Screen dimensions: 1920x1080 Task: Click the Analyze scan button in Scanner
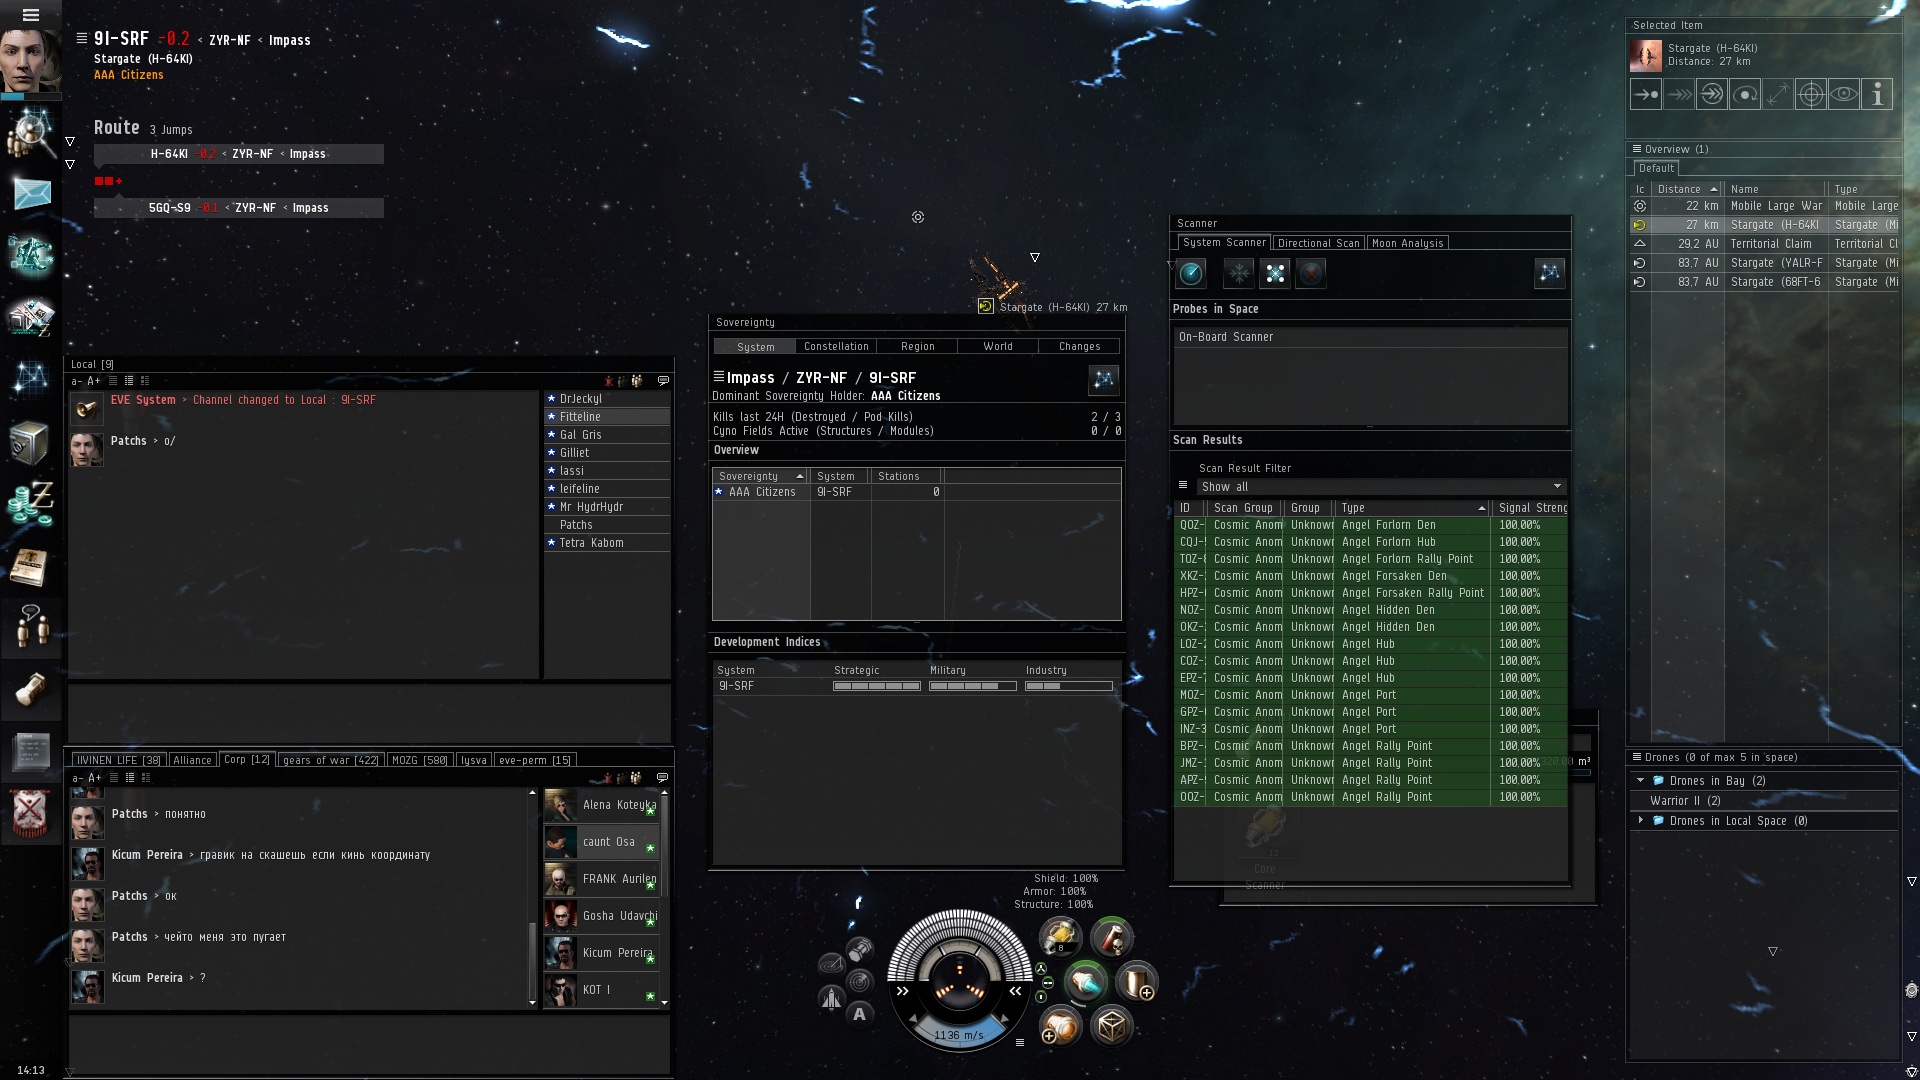pyautogui.click(x=1191, y=273)
